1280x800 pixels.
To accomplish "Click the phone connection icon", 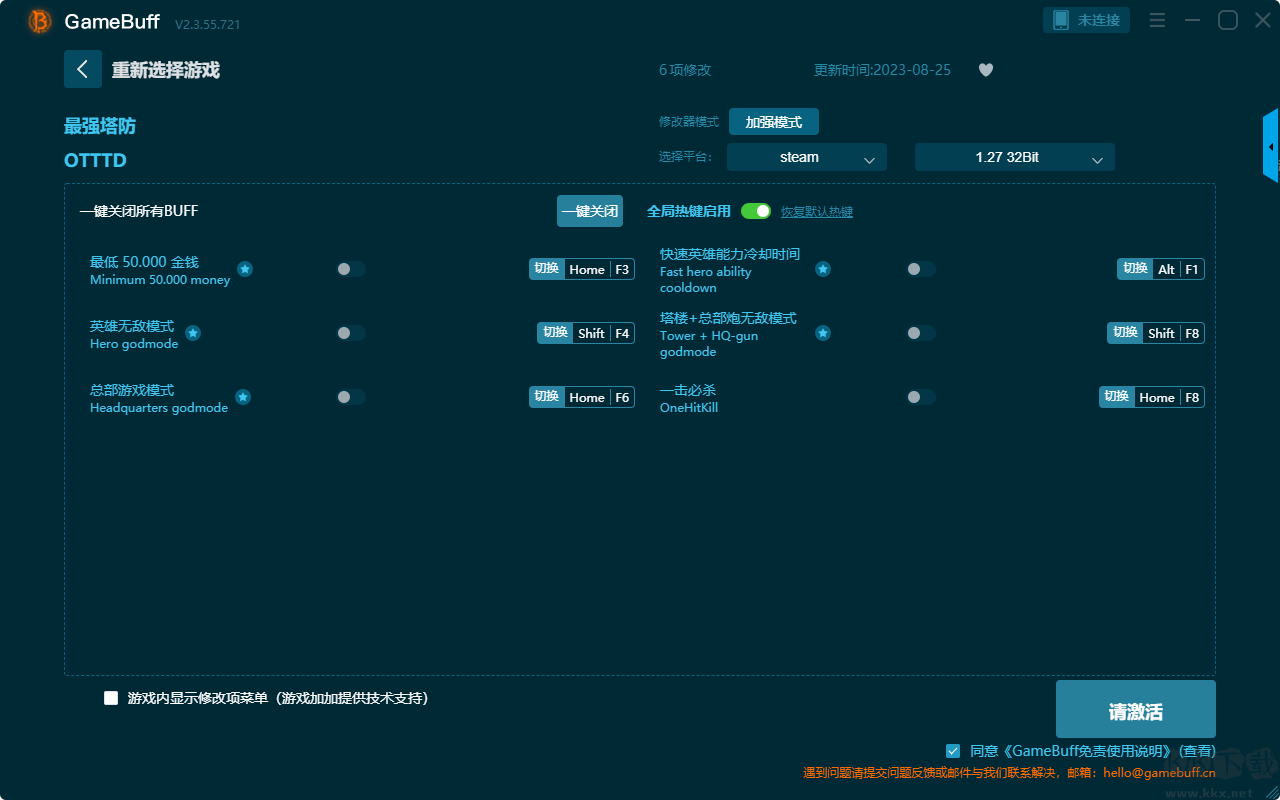I will pos(1061,20).
